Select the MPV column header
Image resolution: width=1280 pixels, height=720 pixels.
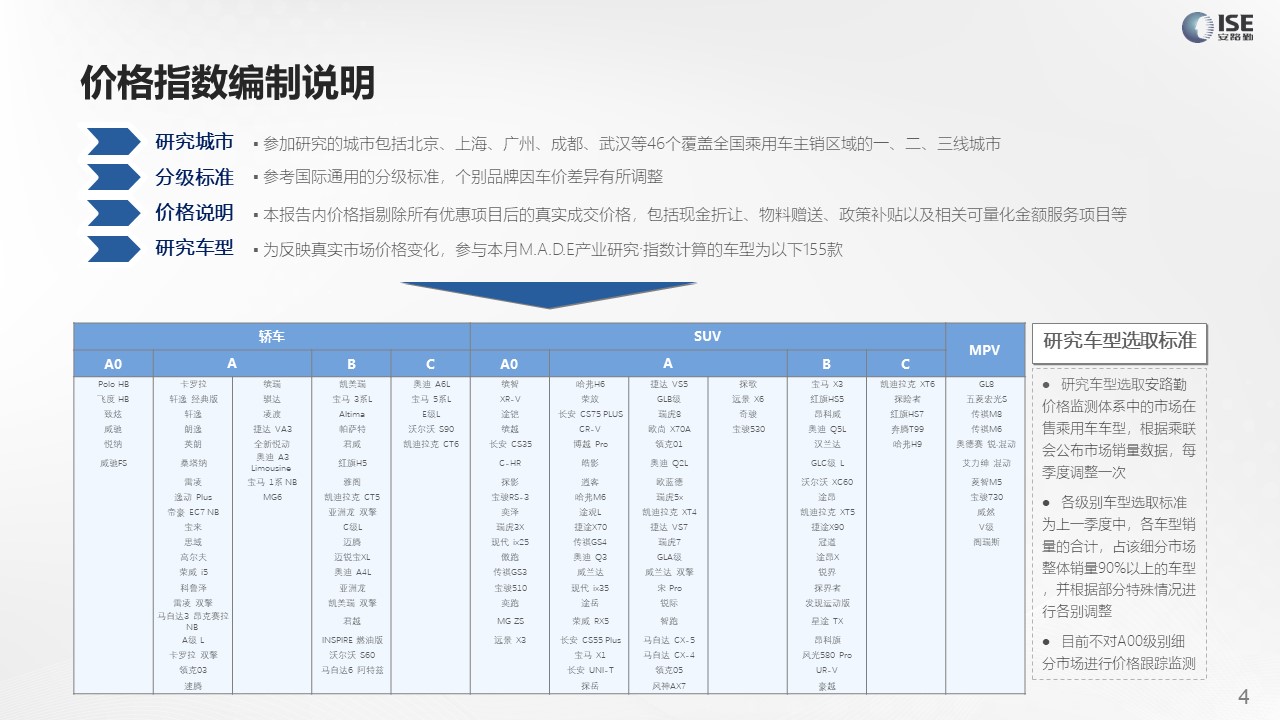(x=985, y=350)
